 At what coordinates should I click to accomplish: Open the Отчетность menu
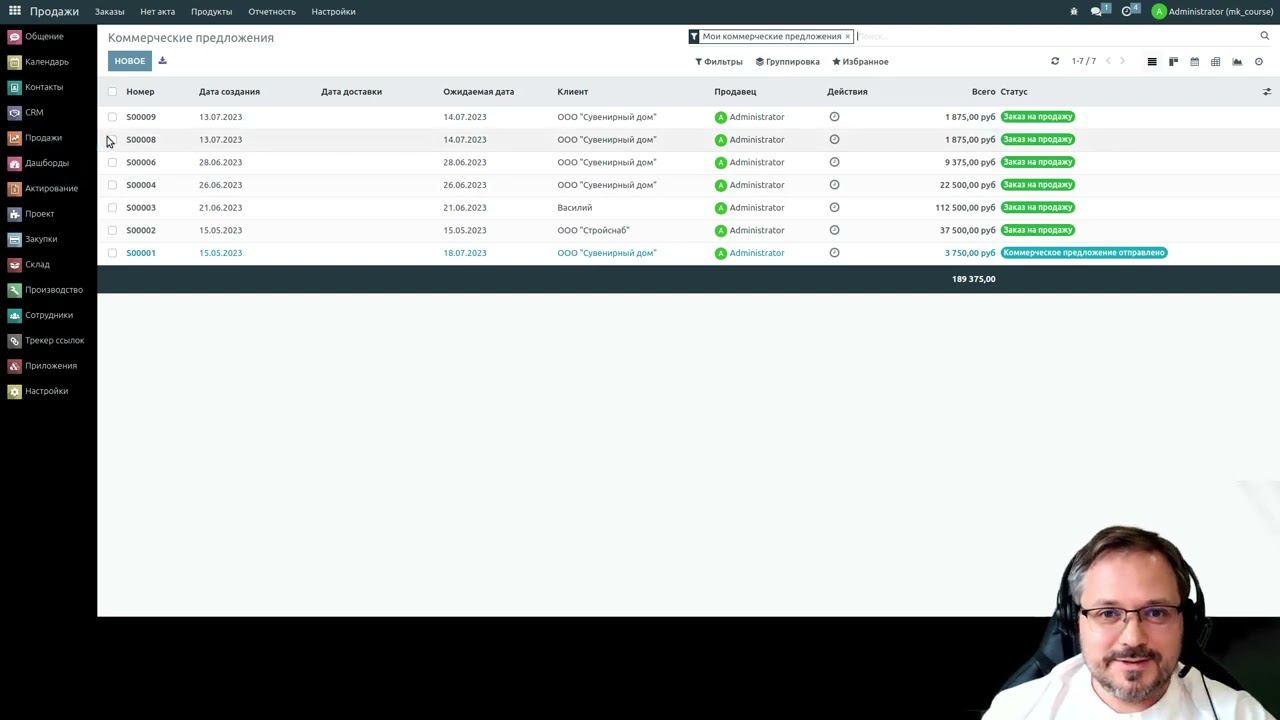(272, 11)
